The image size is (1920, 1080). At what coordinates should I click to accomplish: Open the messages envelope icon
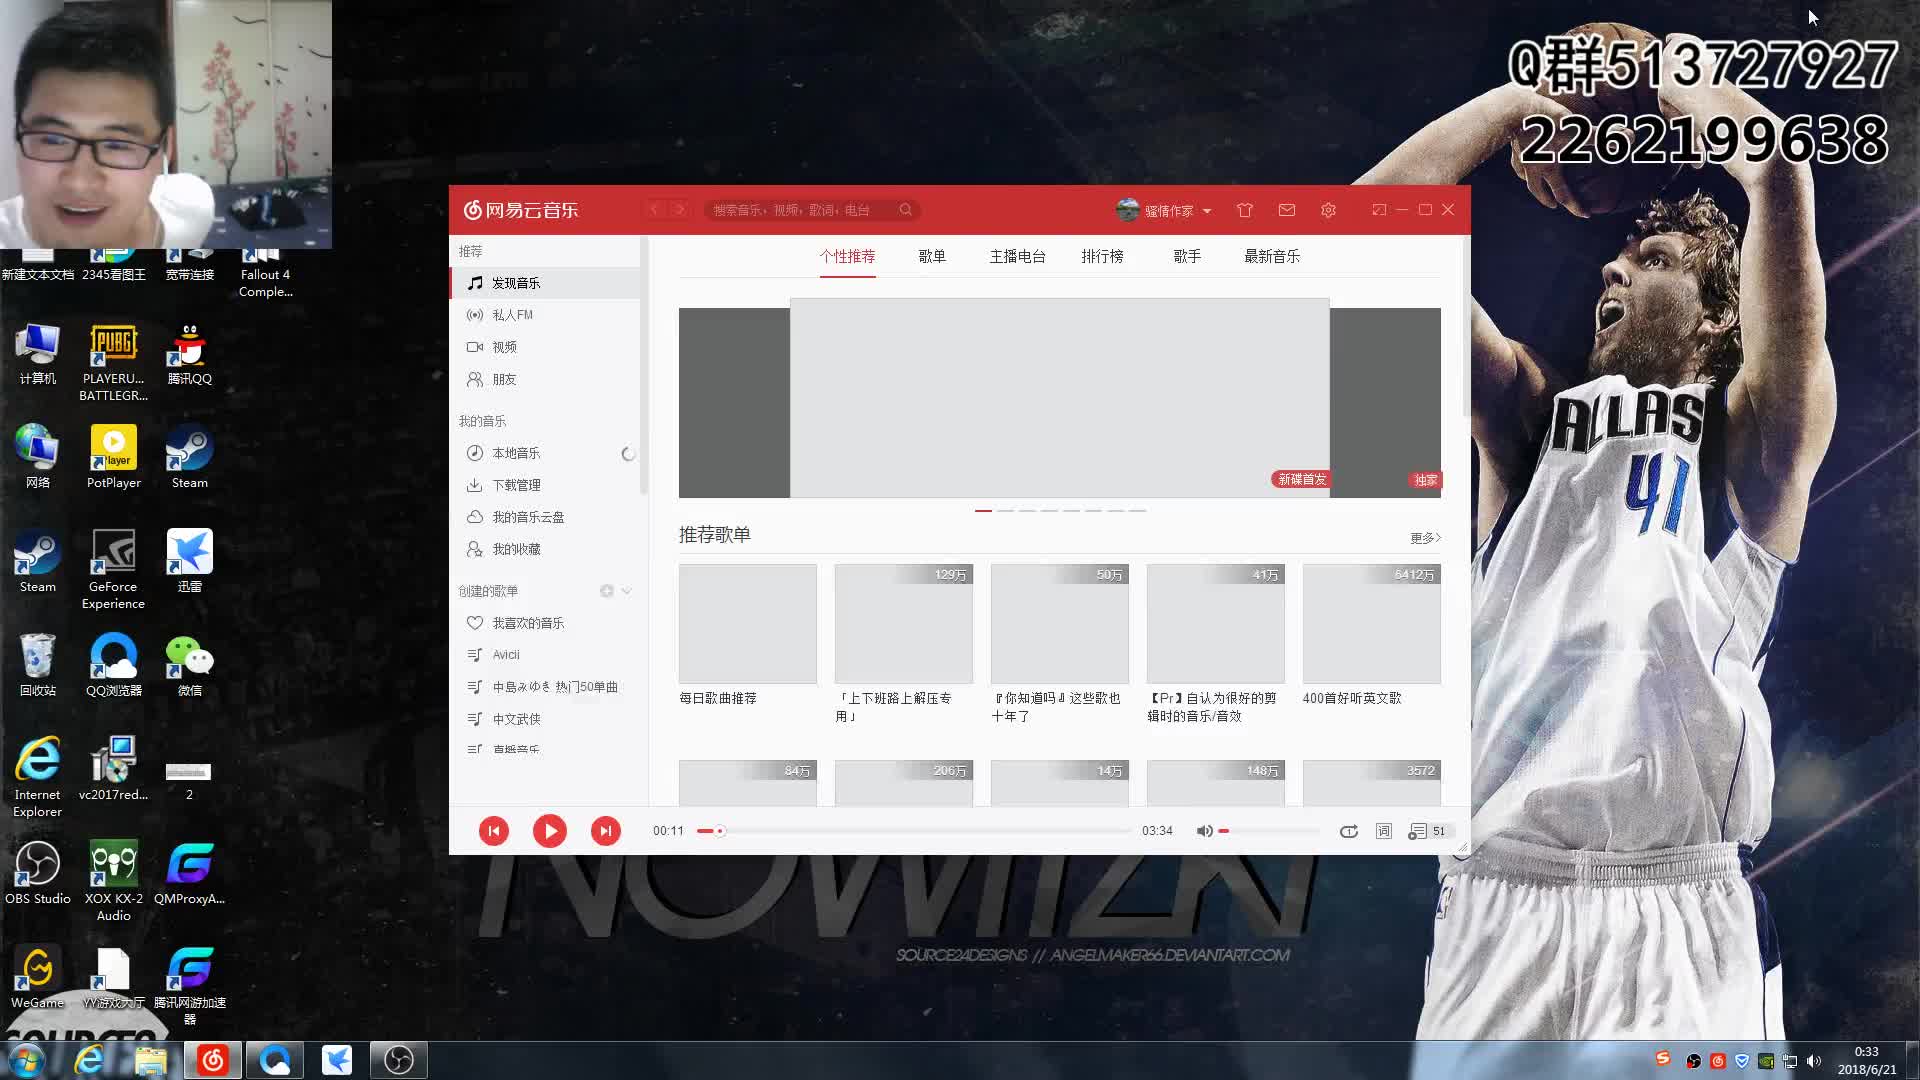pyautogui.click(x=1287, y=210)
